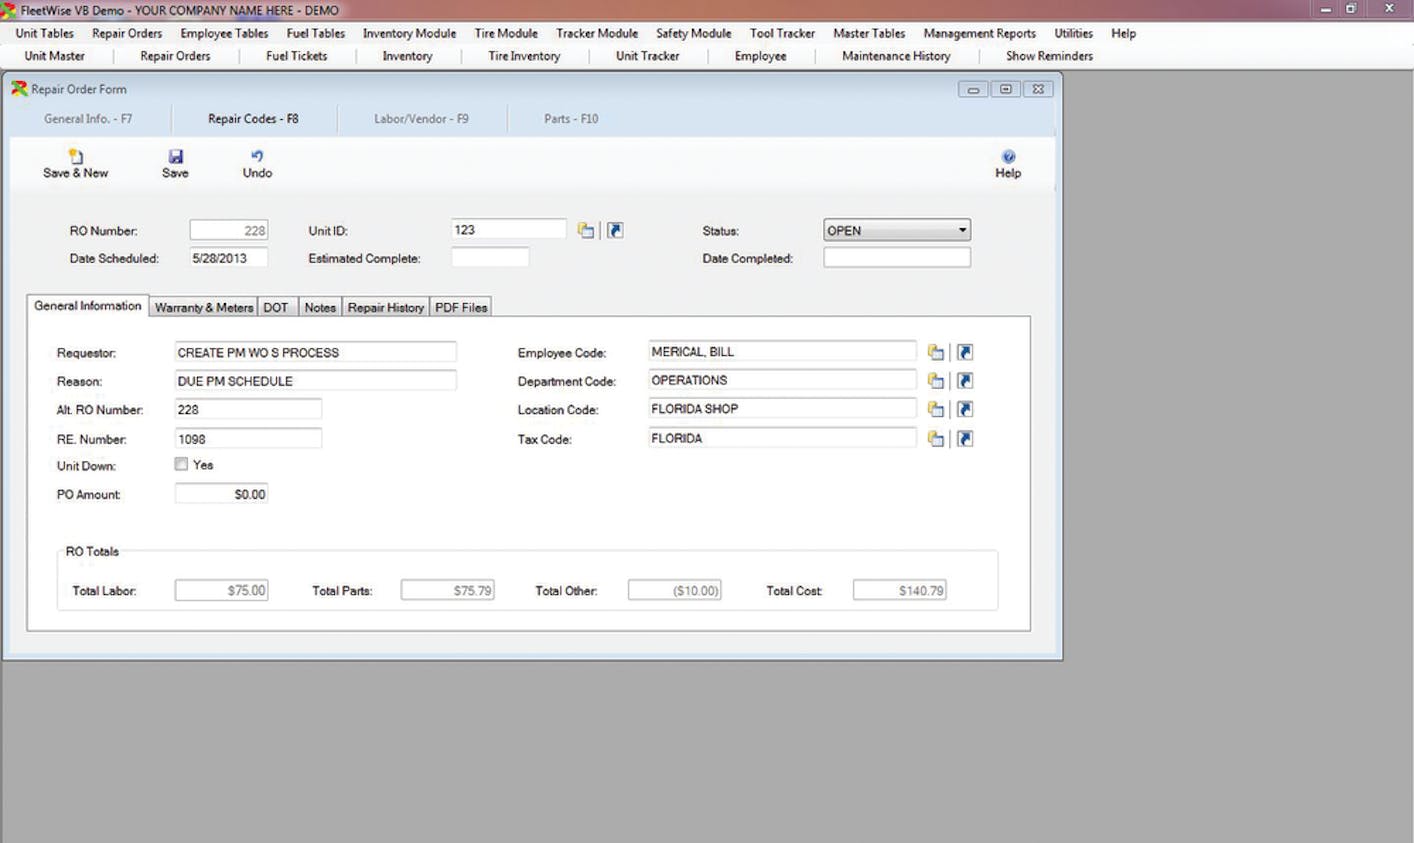Viewport: 1414px width, 843px height.
Task: Open the Warranty & Meters tab
Action: coord(203,307)
